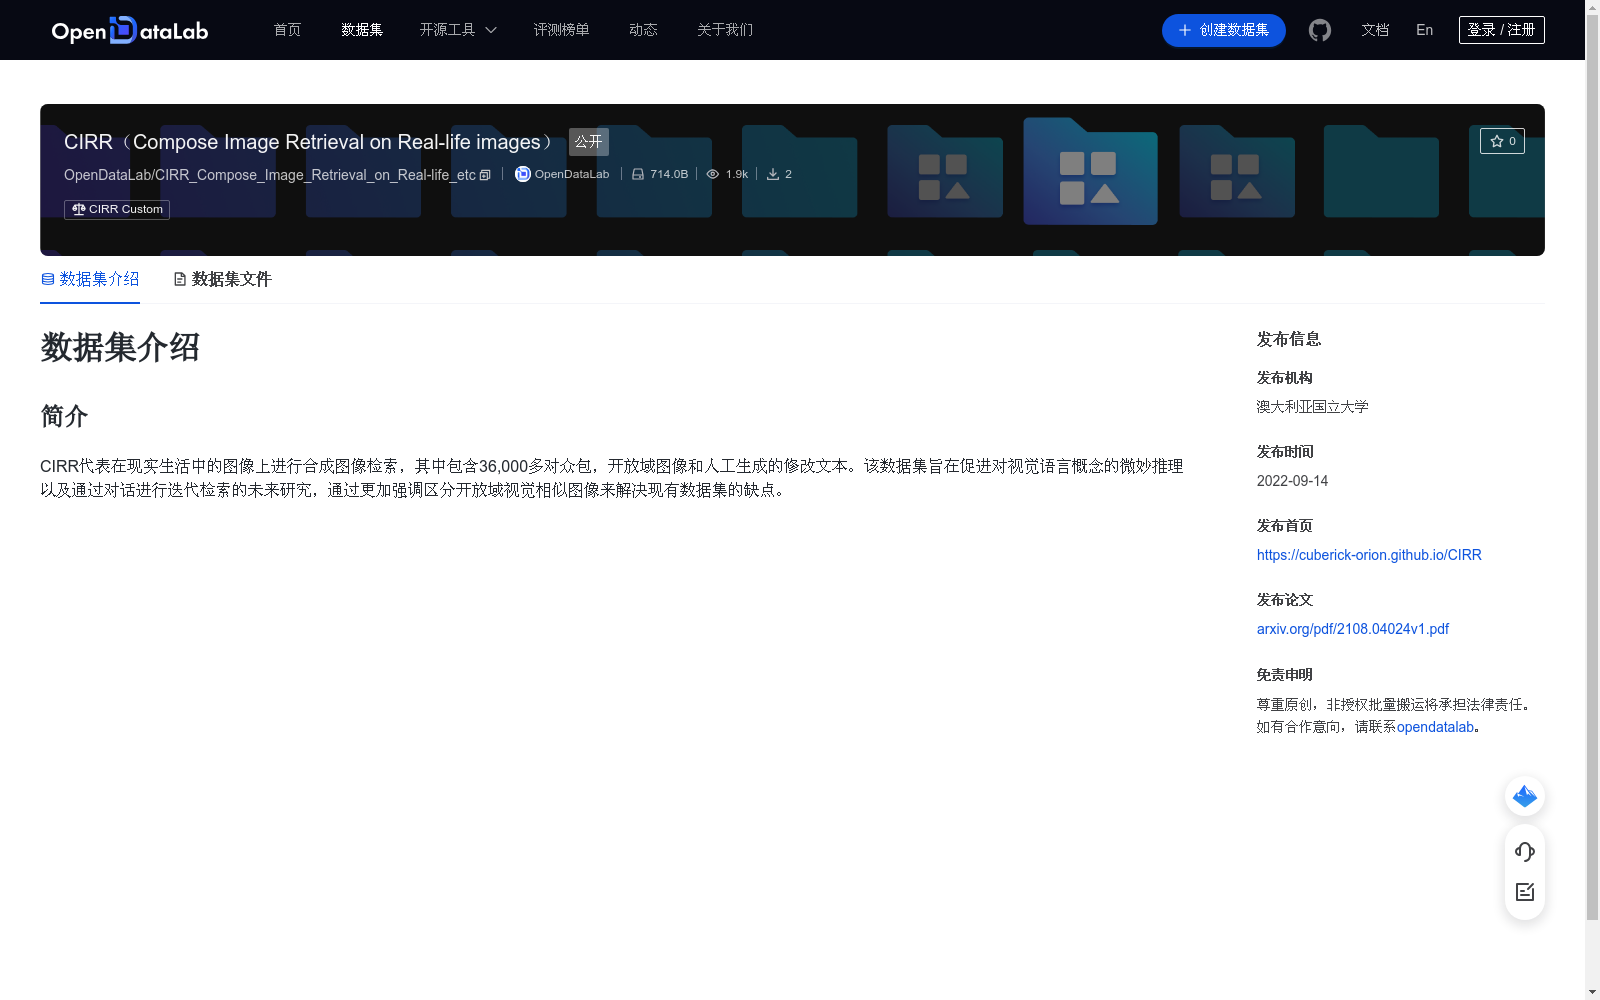Switch to the 数据集文件 tab
Screen dimensions: 1600x1000
[222, 279]
